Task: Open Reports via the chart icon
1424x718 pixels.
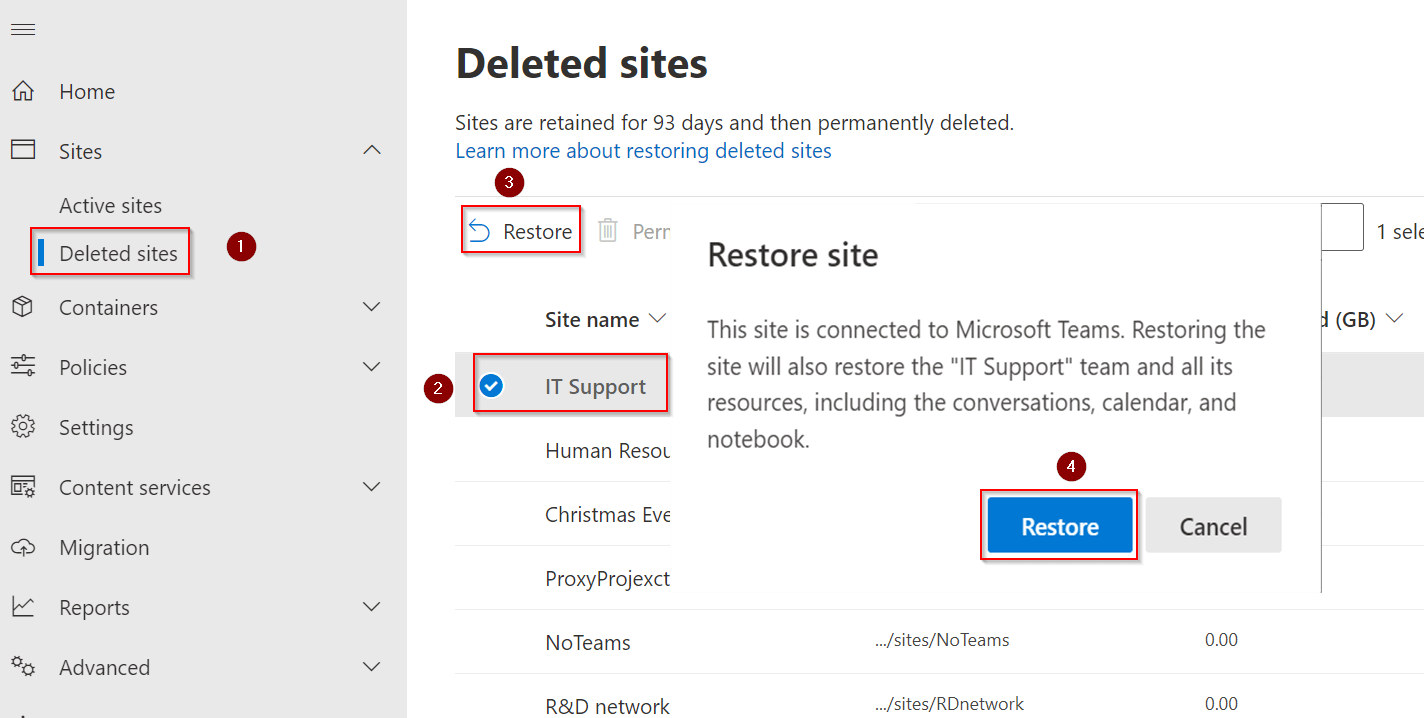Action: pyautogui.click(x=24, y=607)
